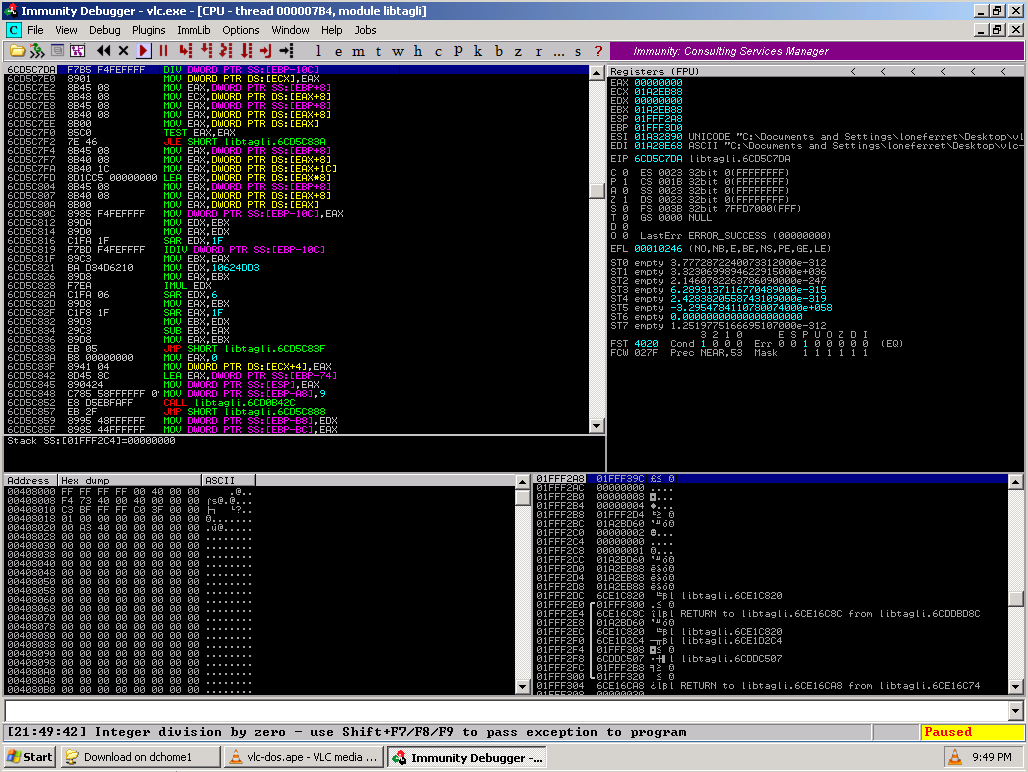Open the Jobs menu

click(x=365, y=30)
